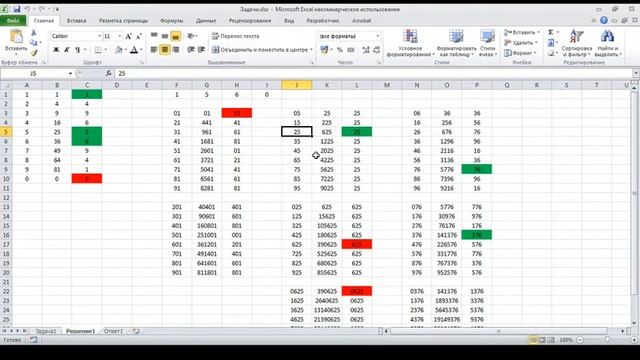Toggle top vertical alignment
This screenshot has height=360, width=640.
(x=154, y=36)
